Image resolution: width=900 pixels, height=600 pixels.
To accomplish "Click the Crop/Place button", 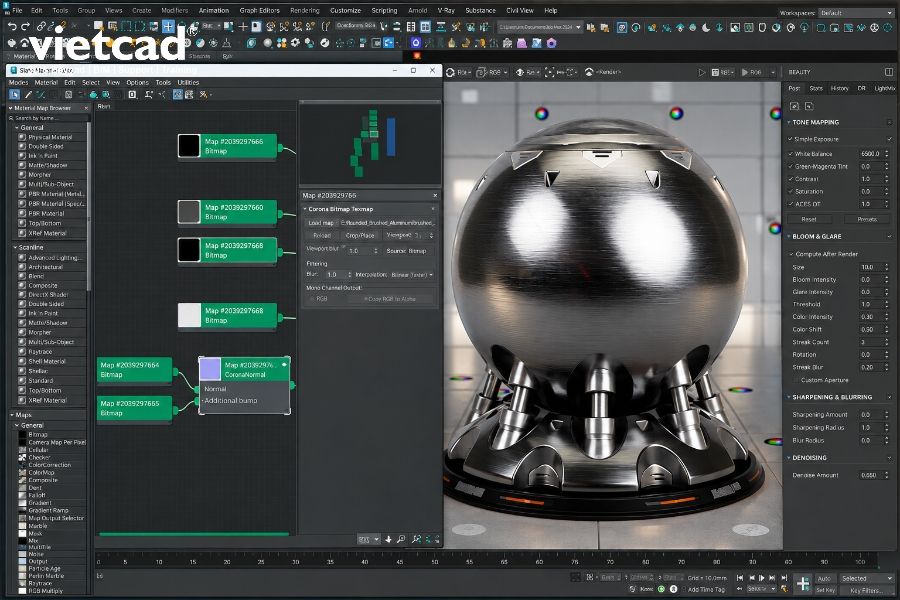I will (x=360, y=235).
